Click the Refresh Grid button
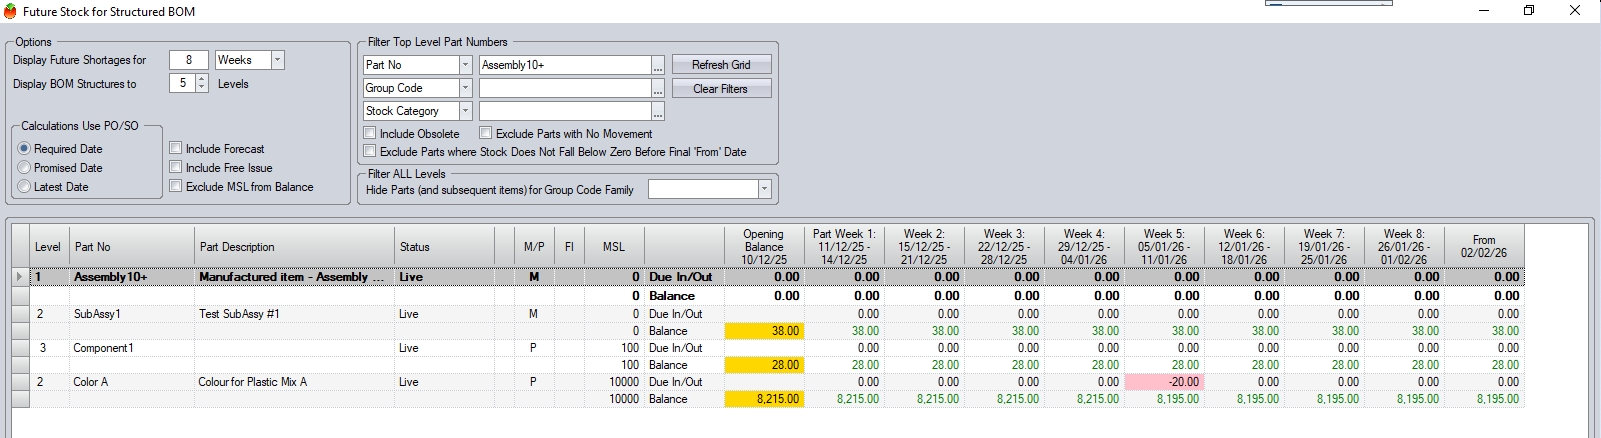1601x438 pixels. pos(721,65)
